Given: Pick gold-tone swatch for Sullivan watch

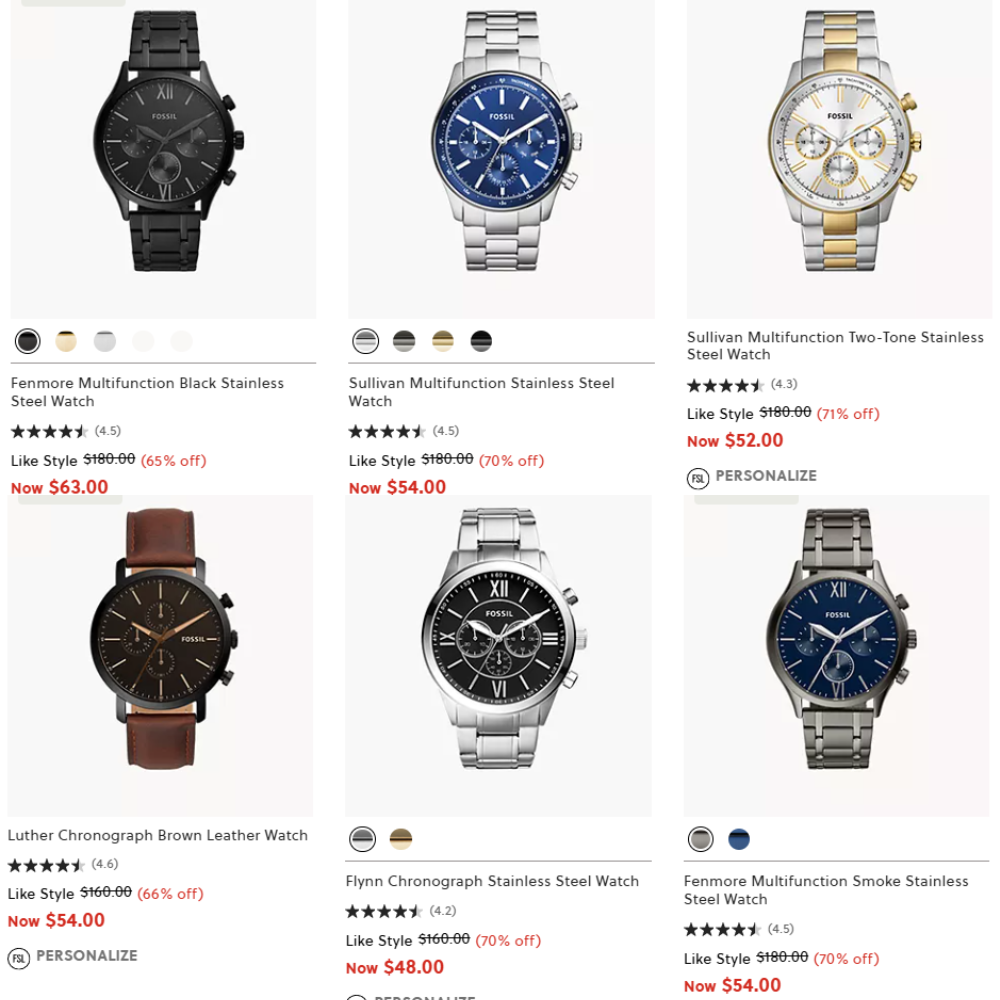Looking at the screenshot, I should pos(443,341).
